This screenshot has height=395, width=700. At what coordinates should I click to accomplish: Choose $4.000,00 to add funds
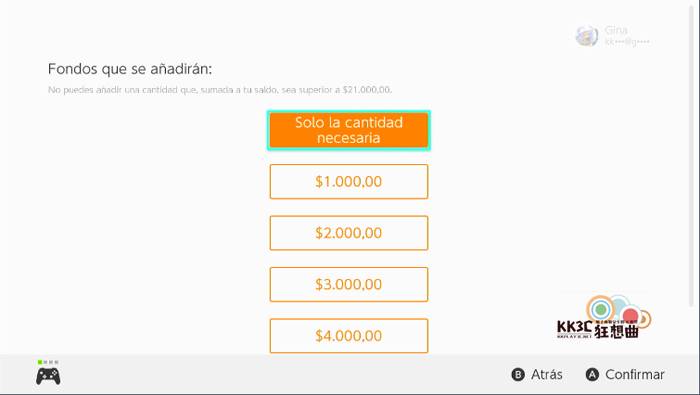click(349, 336)
